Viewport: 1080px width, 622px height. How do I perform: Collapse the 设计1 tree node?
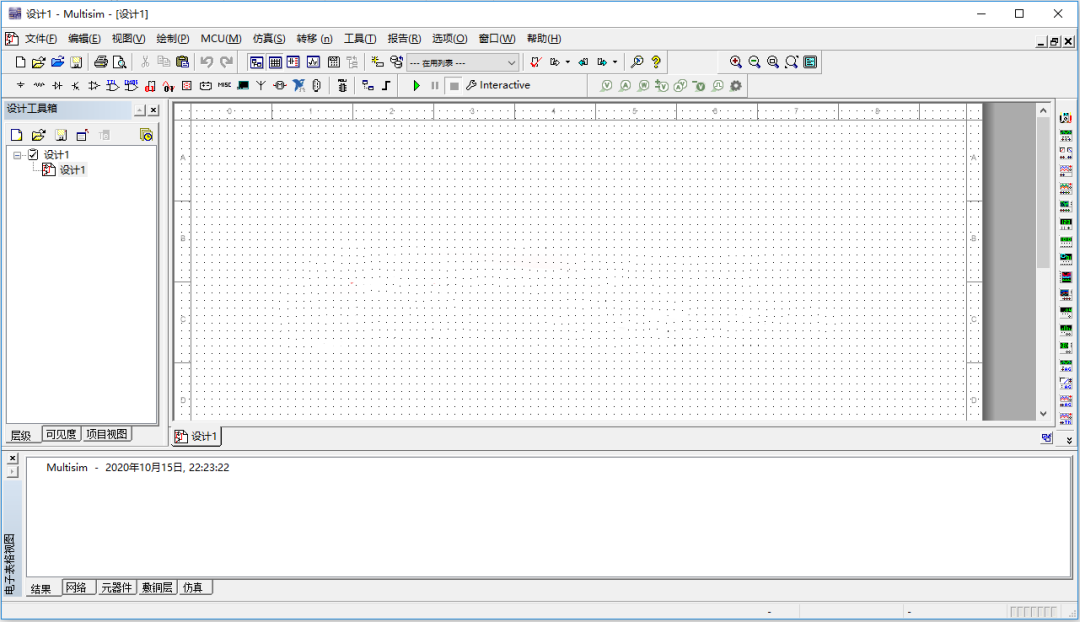[18, 155]
